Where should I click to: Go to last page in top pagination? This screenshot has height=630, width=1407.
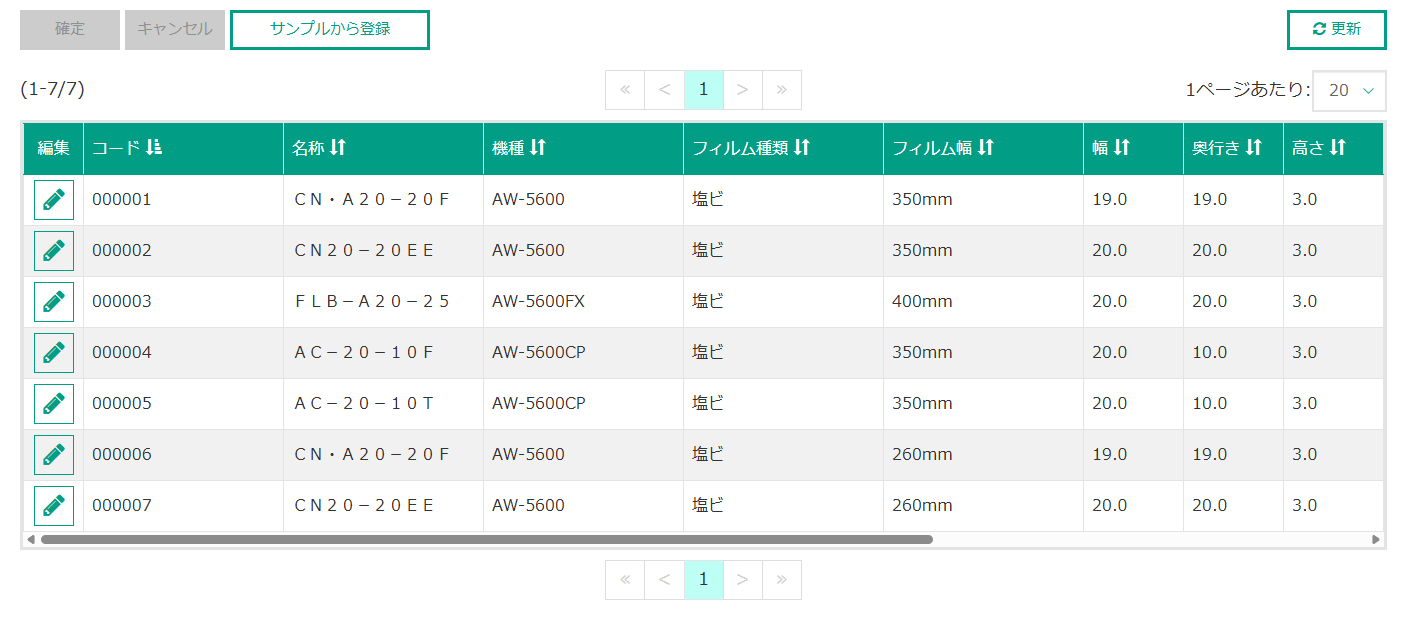pyautogui.click(x=781, y=90)
